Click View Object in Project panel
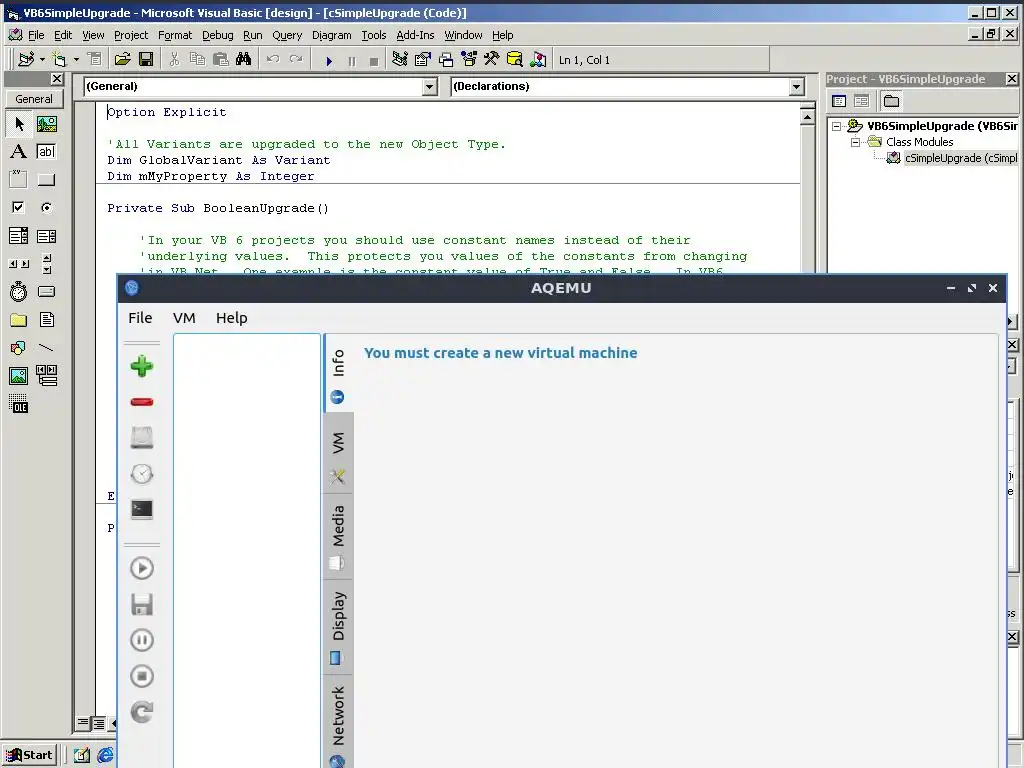The width and height of the screenshot is (1024, 768). tap(861, 101)
